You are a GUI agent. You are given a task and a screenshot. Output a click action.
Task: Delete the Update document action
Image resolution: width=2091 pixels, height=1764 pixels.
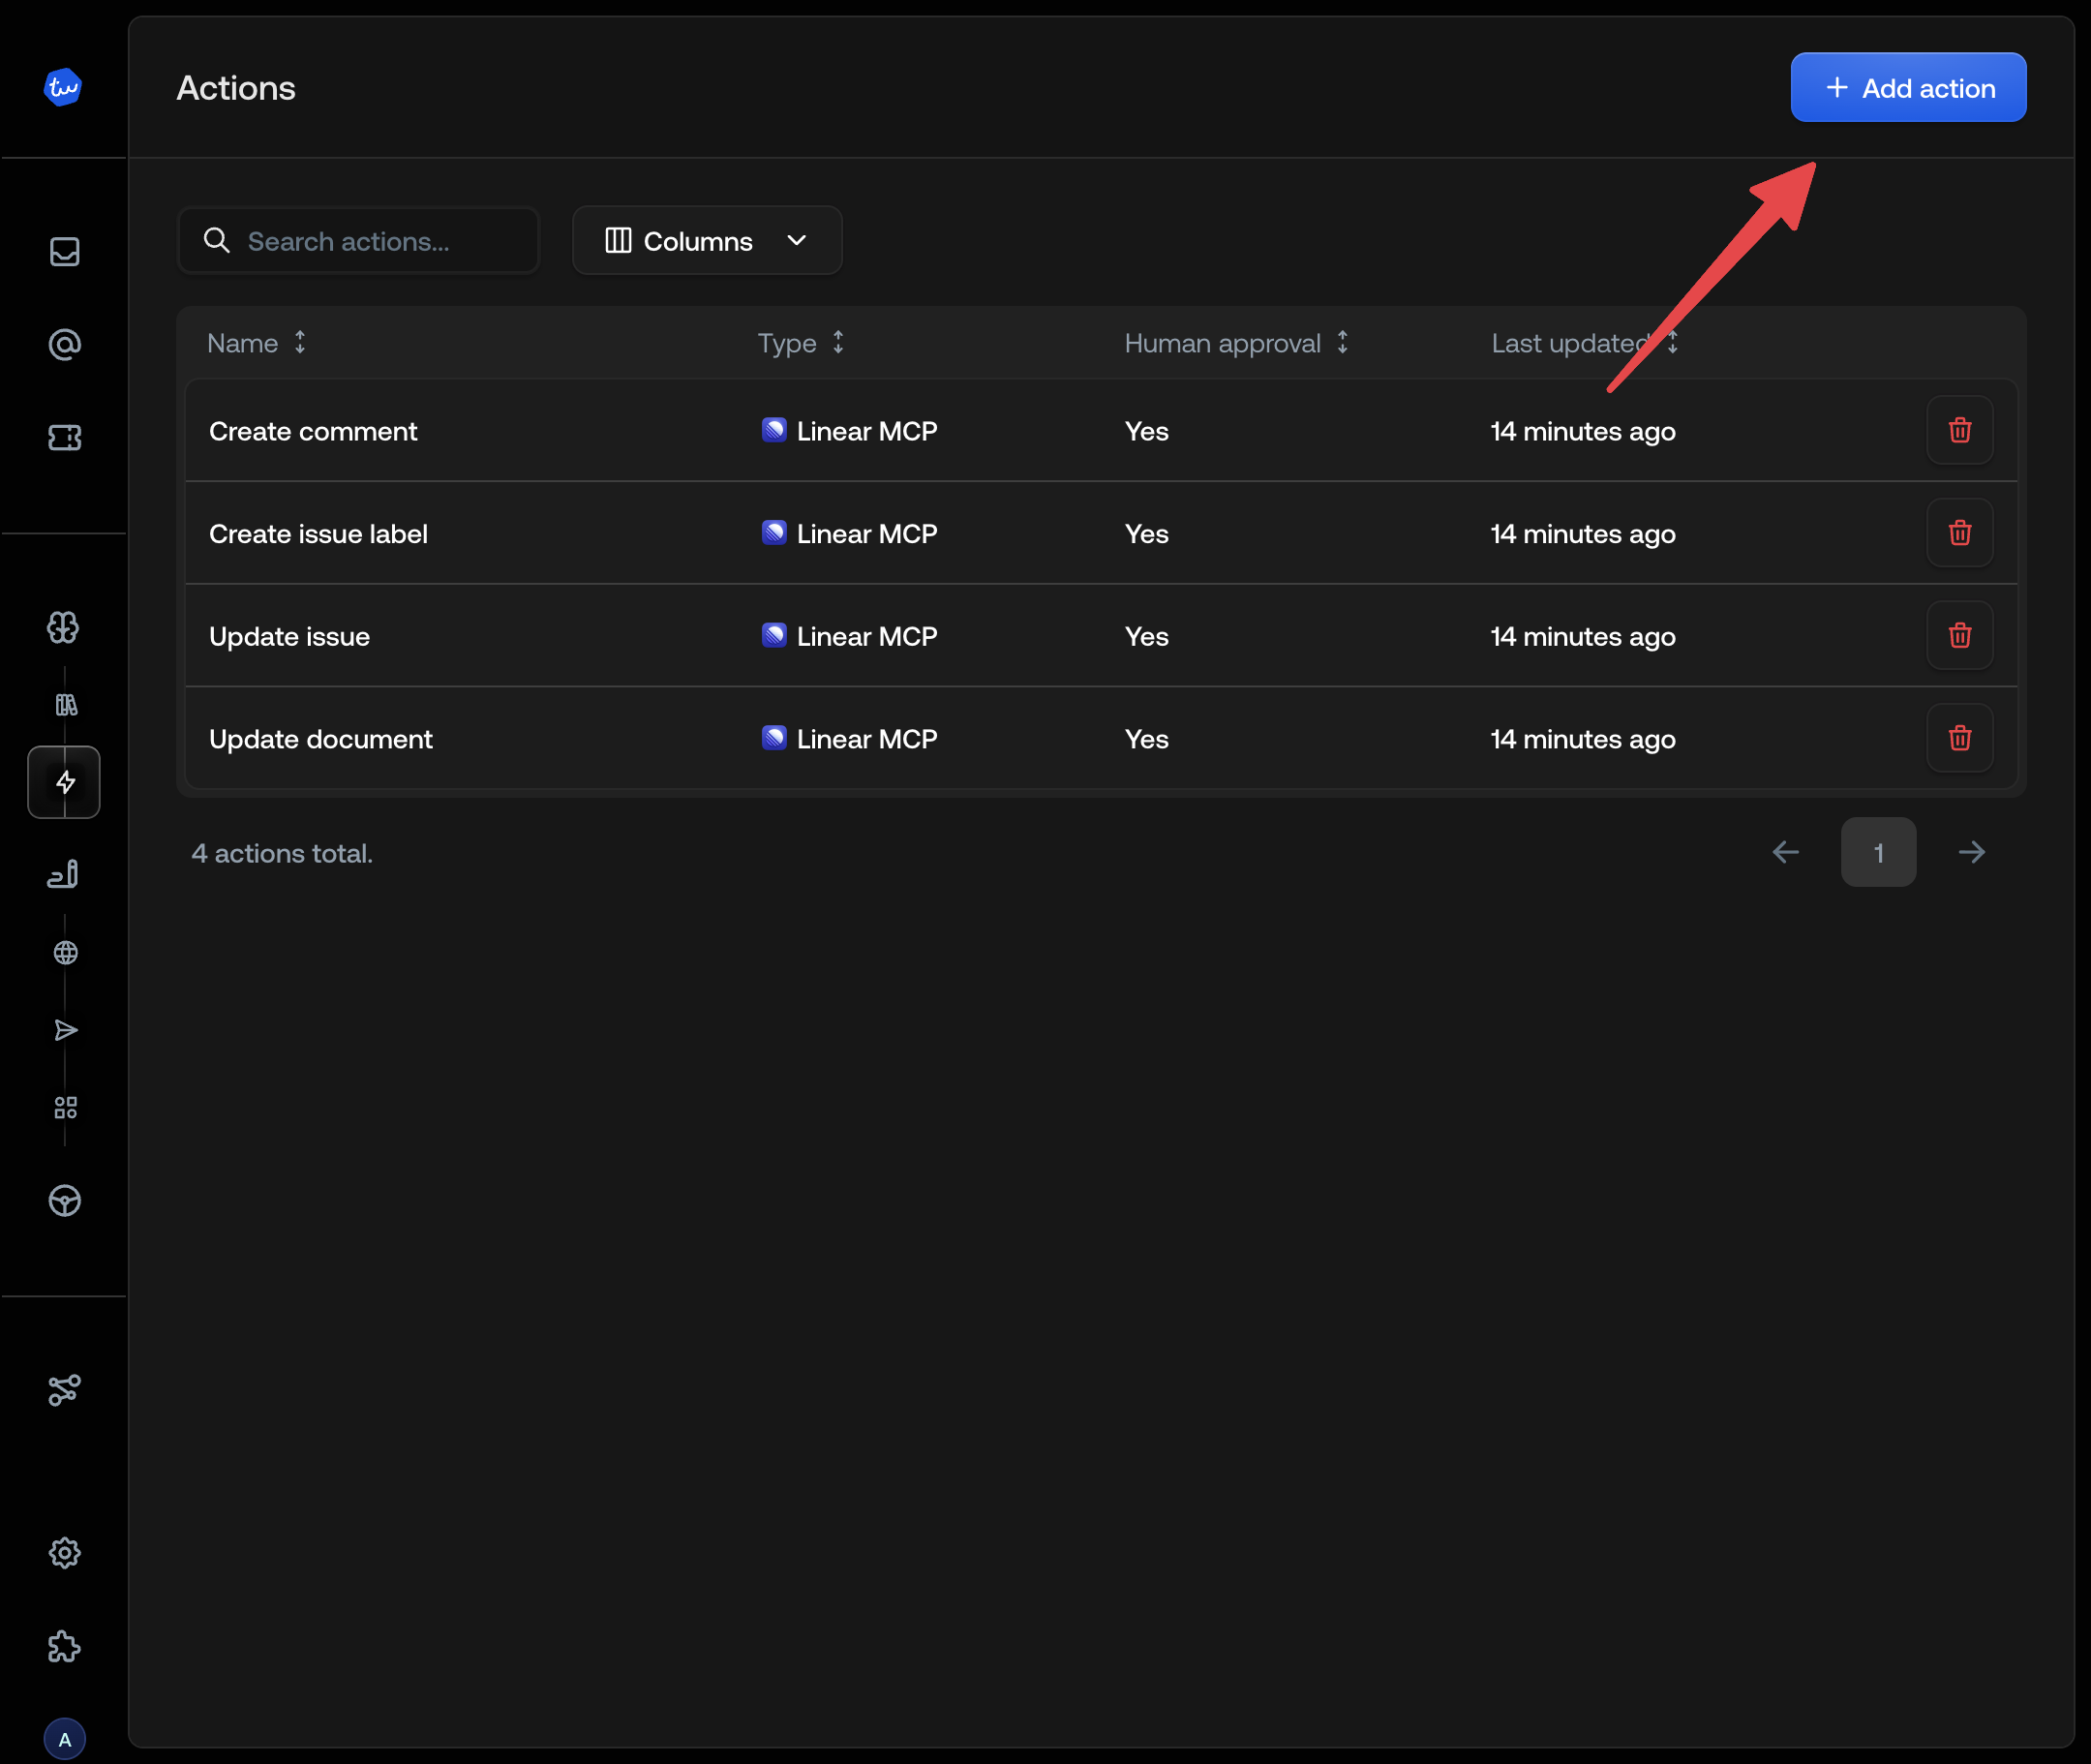(1960, 738)
